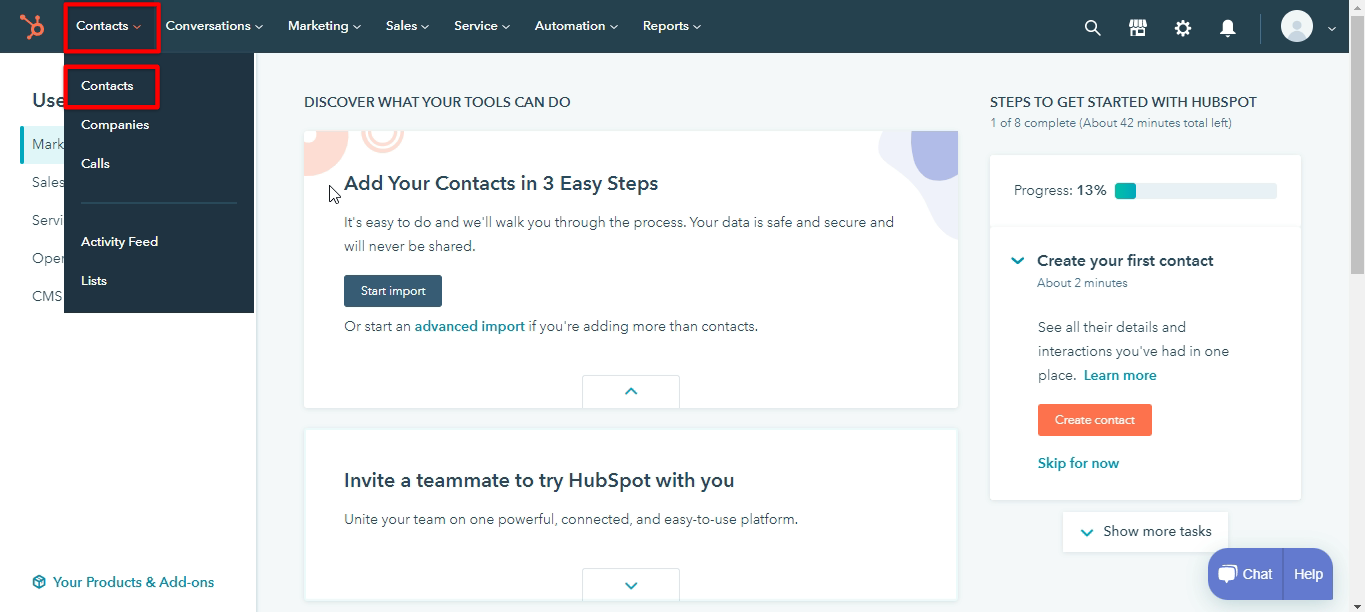Screen dimensions: 1365x612
Task: Open the Marketplace storefront icon
Action: (1138, 28)
